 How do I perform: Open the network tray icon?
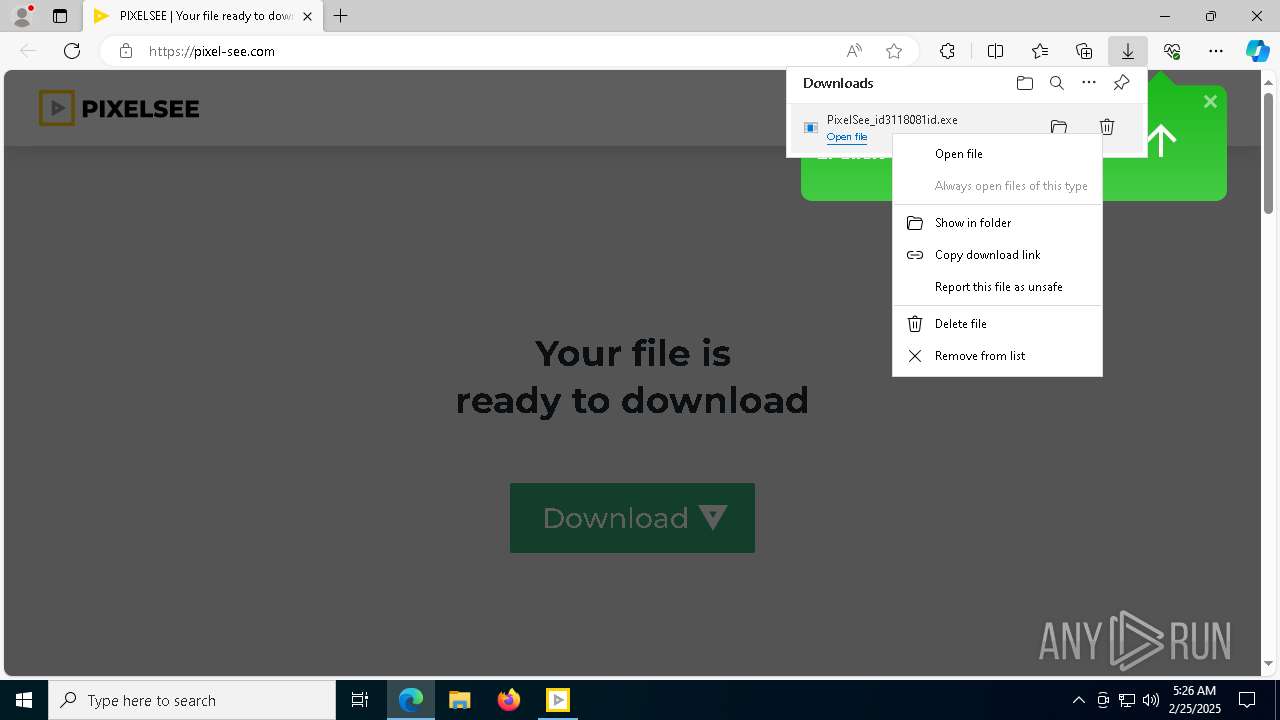pos(1127,700)
